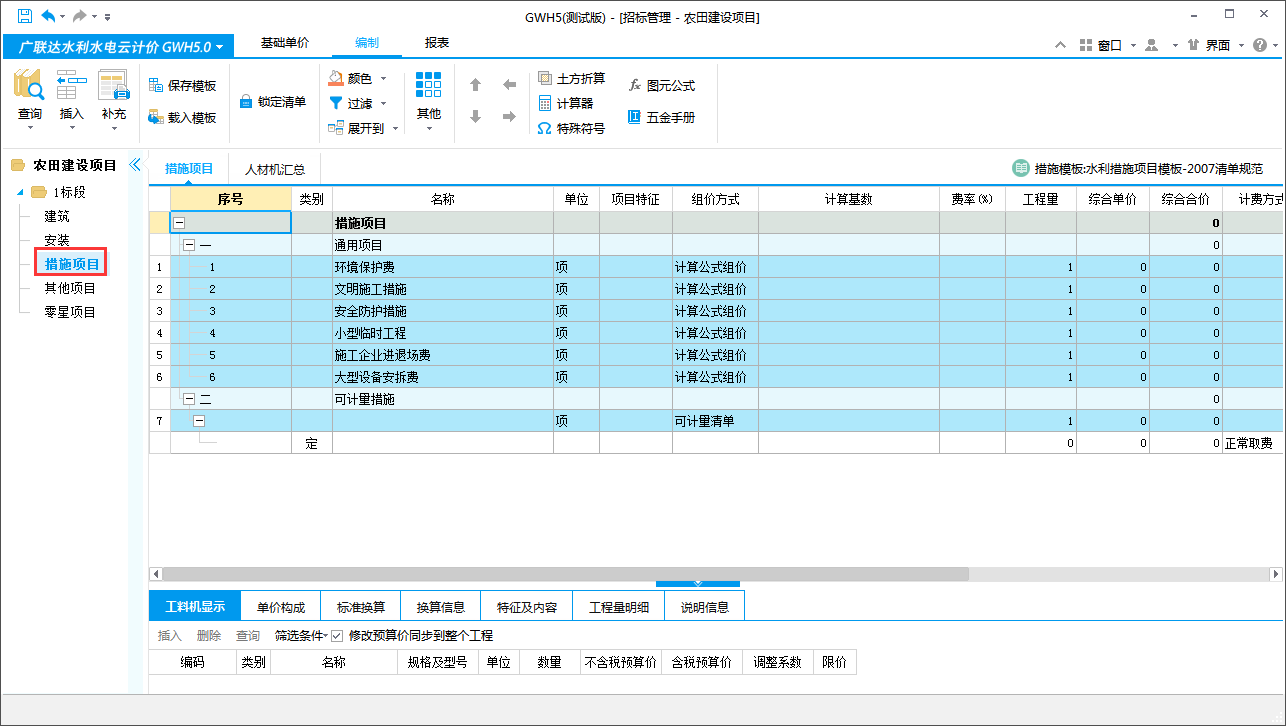Collapse the 一 通用项目 group
This screenshot has height=726, width=1286.
pos(189,245)
